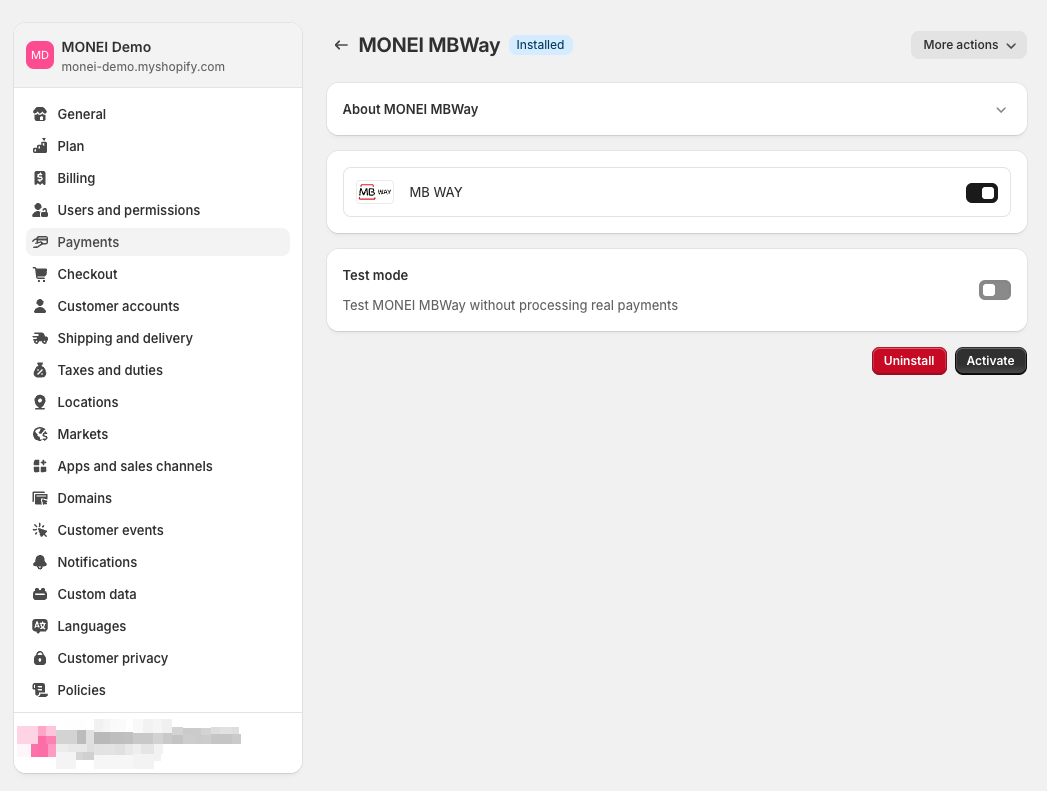Expand the About MONEI MBWay section chevron

(x=1001, y=110)
